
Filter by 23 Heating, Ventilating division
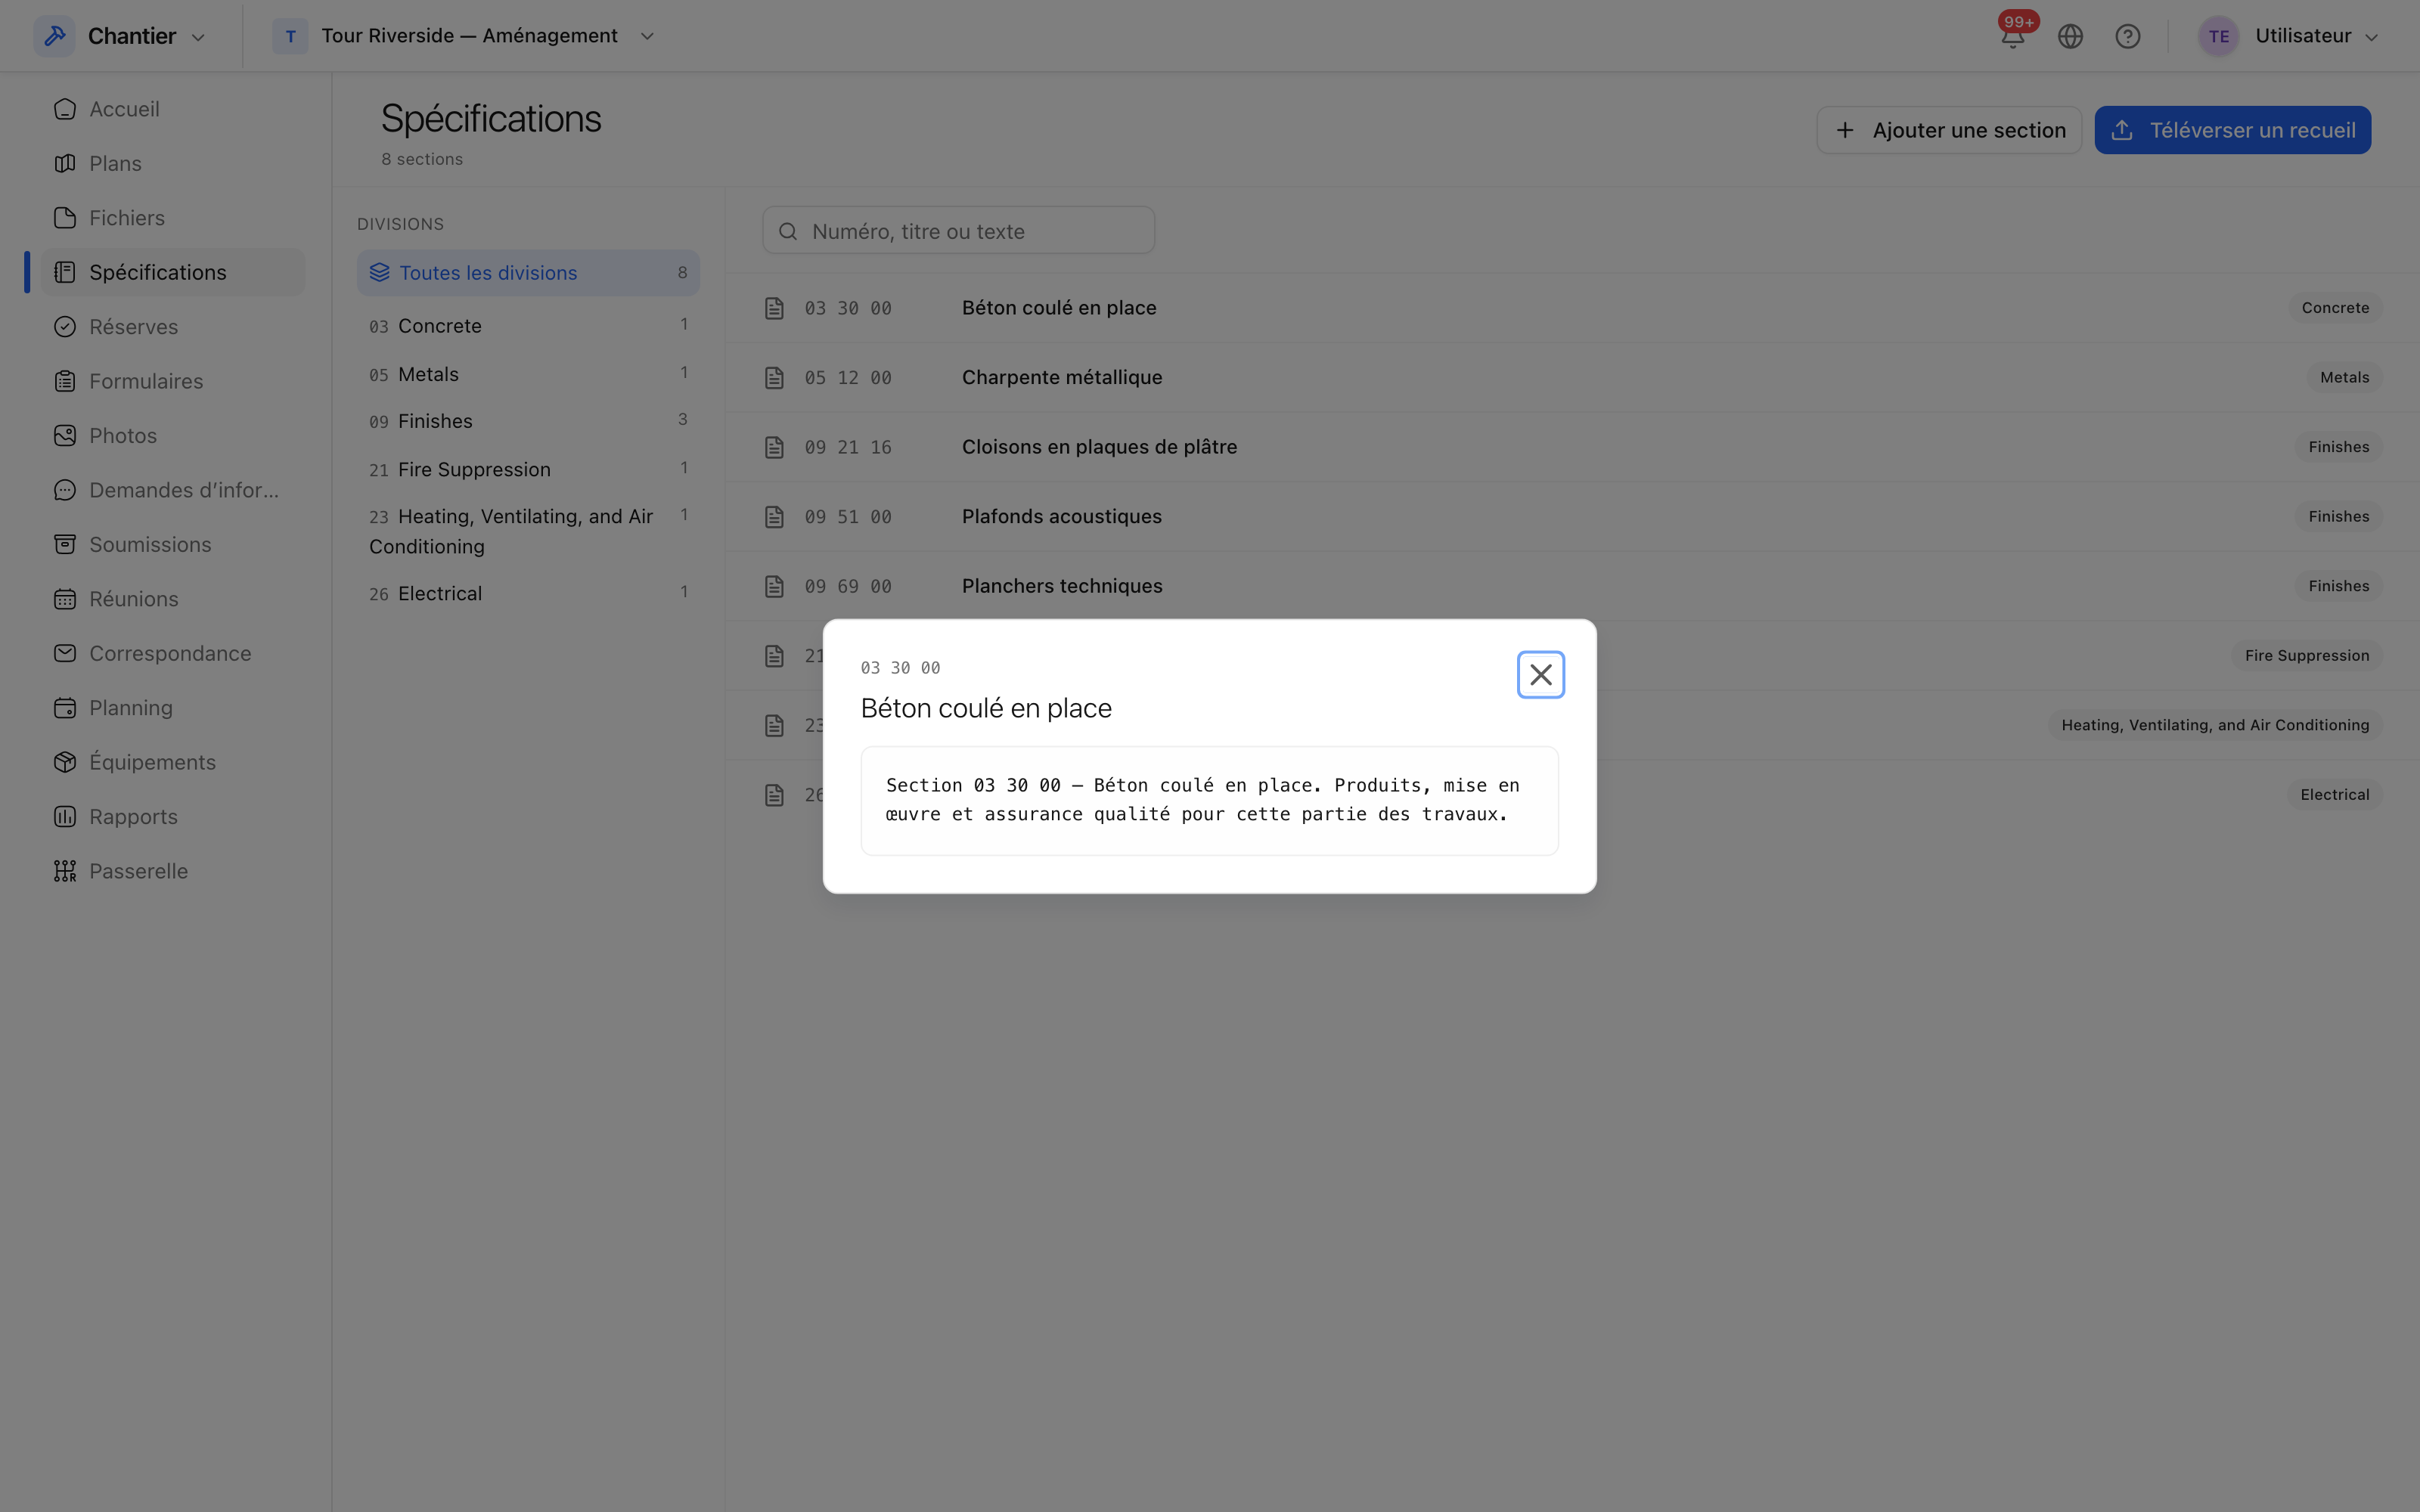pyautogui.click(x=528, y=531)
